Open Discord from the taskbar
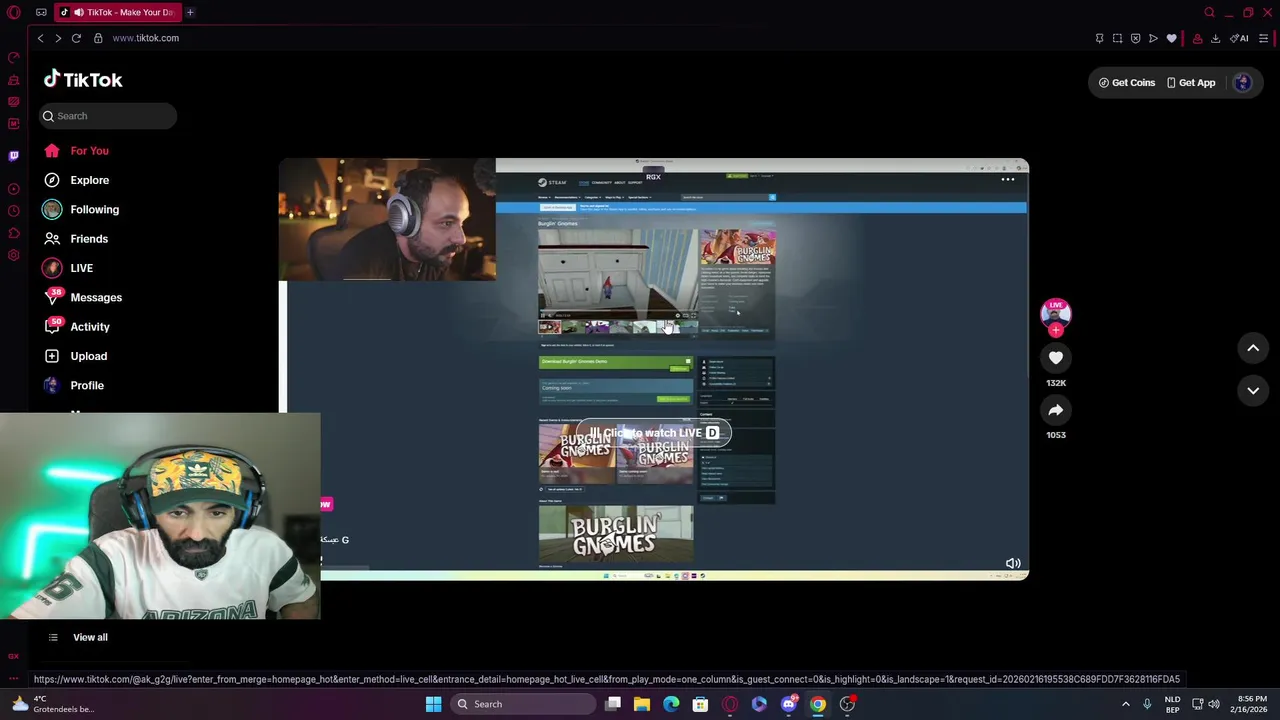This screenshot has height=720, width=1280. click(789, 704)
